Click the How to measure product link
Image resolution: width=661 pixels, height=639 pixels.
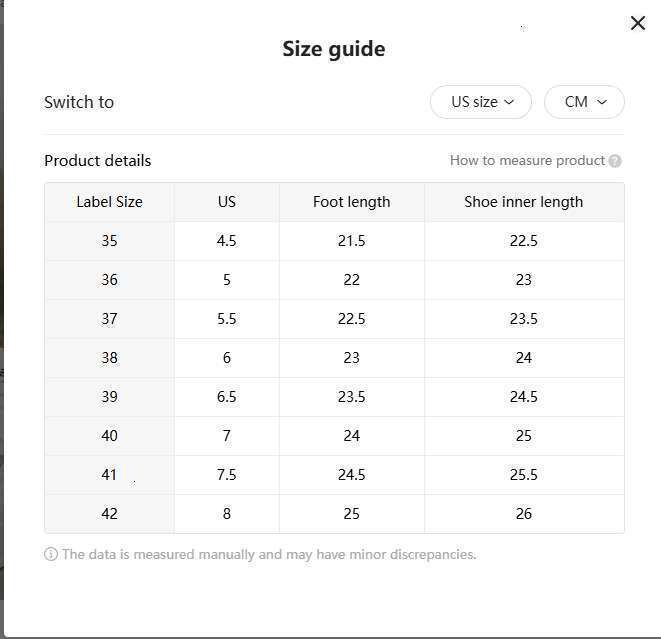point(527,160)
